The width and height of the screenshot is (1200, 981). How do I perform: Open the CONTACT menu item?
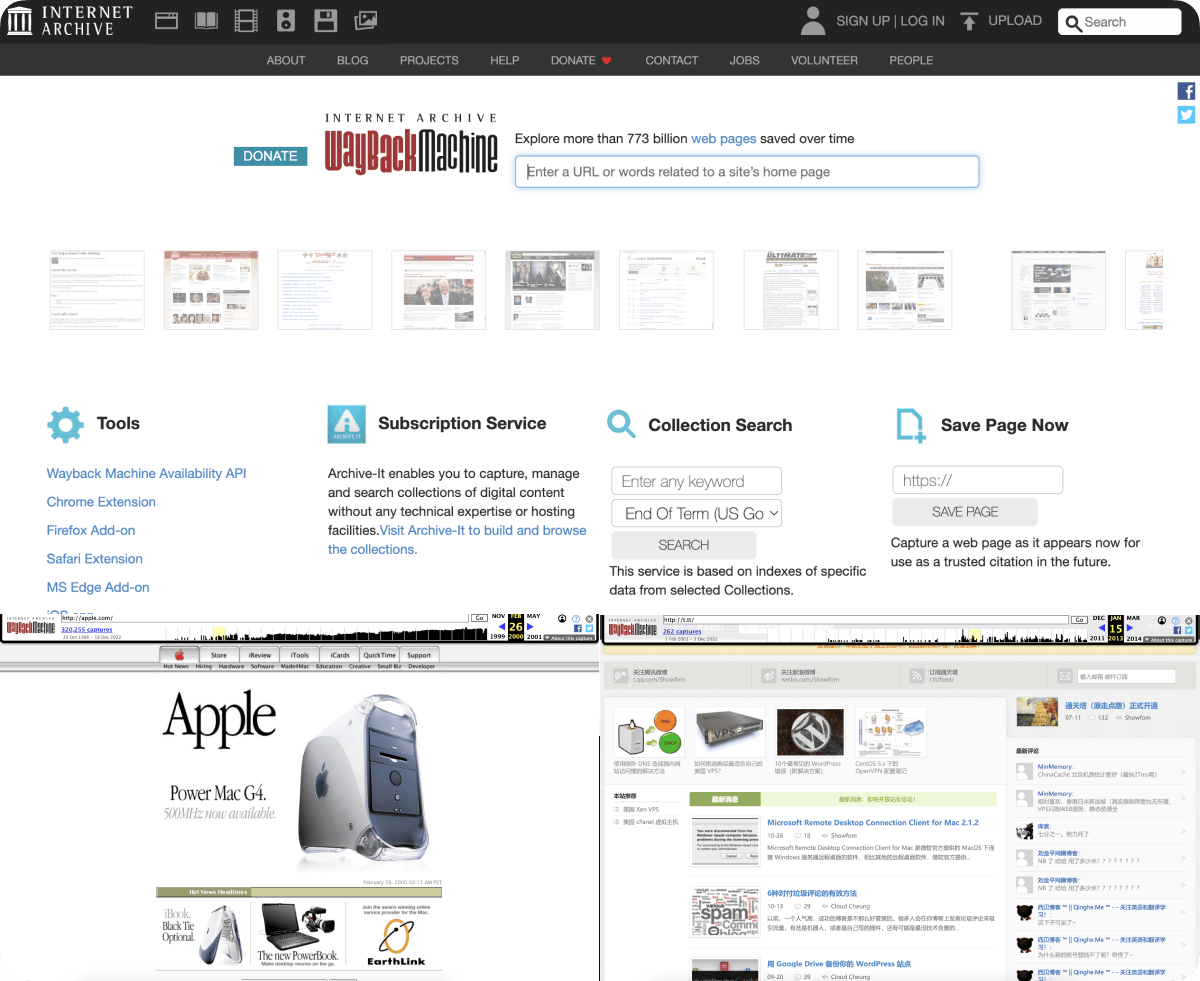(672, 60)
